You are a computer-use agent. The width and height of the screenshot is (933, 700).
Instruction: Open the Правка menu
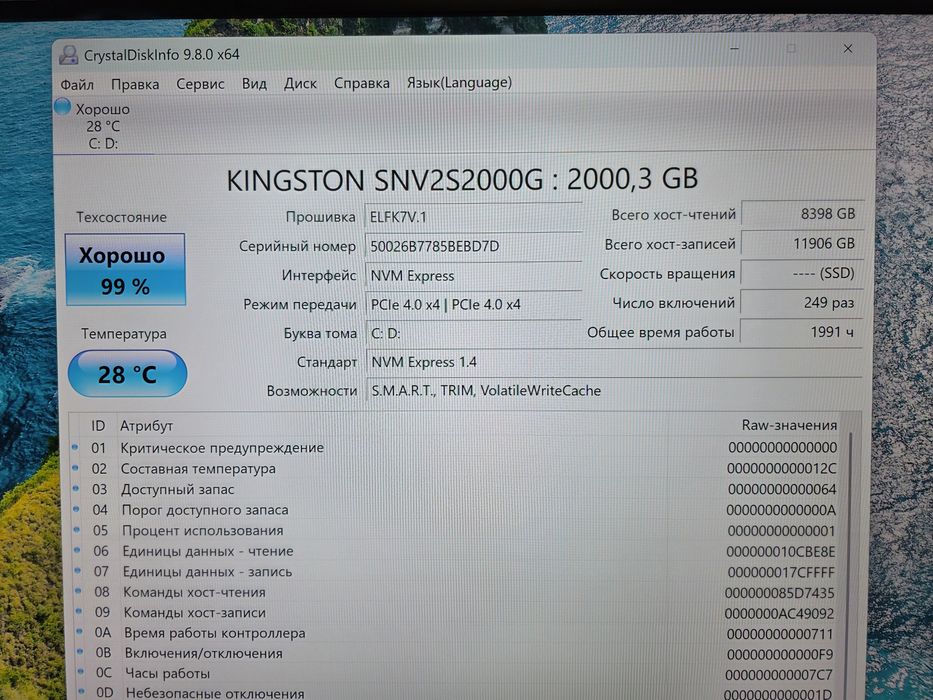[x=135, y=85]
